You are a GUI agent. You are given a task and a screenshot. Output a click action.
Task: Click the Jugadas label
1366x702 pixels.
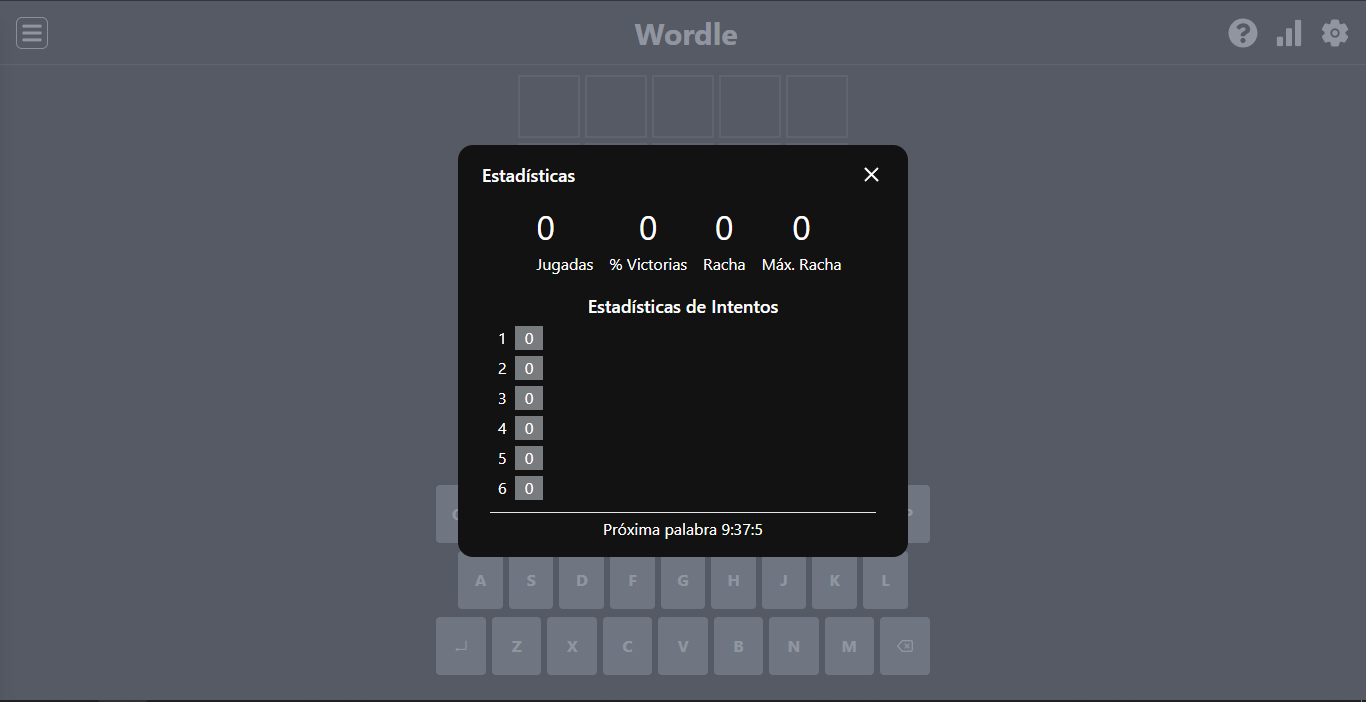565,265
